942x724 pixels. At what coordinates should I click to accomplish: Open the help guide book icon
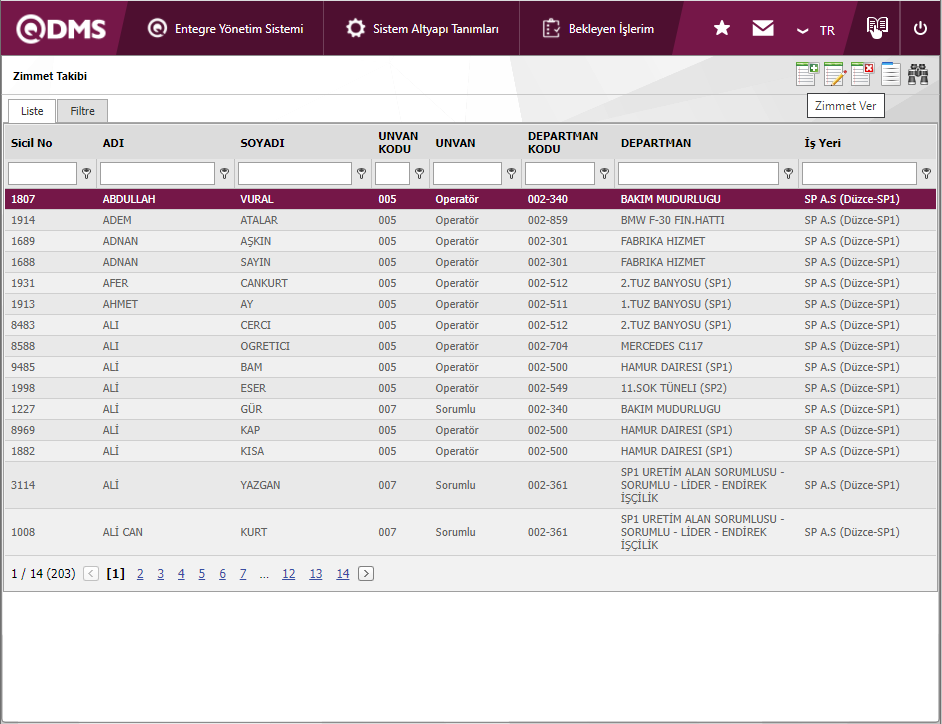click(x=877, y=28)
